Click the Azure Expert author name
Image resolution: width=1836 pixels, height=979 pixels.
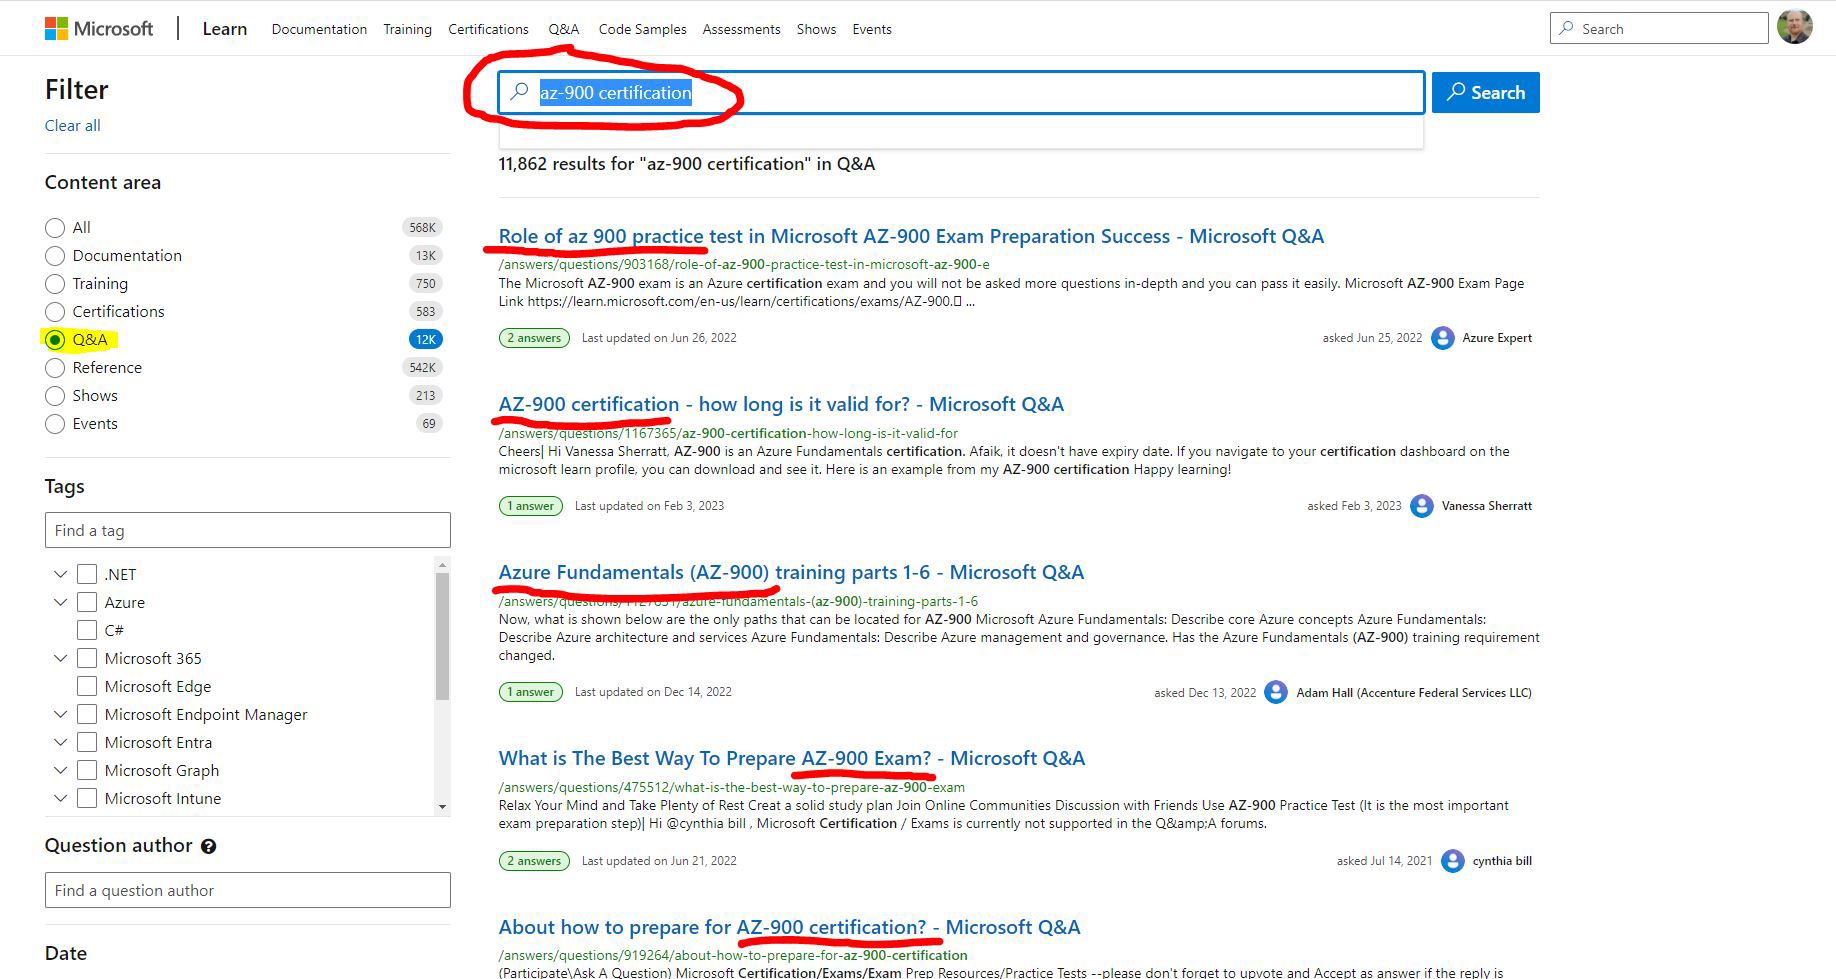pyautogui.click(x=1497, y=338)
